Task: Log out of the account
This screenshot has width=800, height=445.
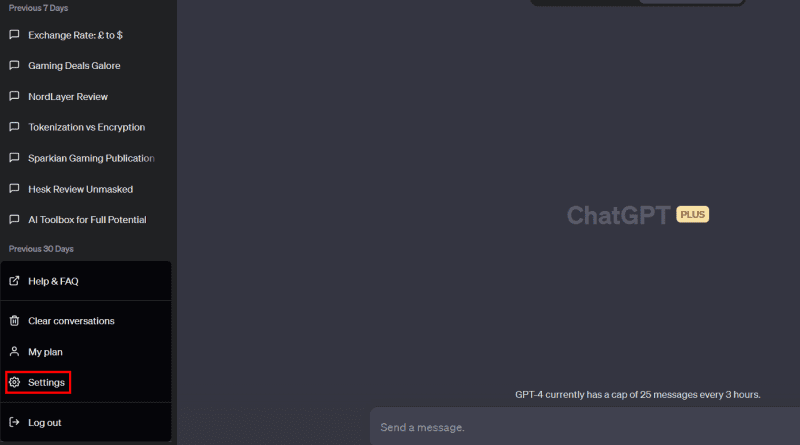Action: pyautogui.click(x=86, y=422)
